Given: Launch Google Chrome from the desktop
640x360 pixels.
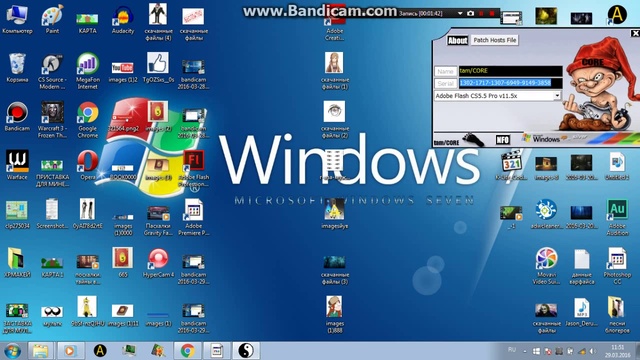Looking at the screenshot, I should pos(87,120).
